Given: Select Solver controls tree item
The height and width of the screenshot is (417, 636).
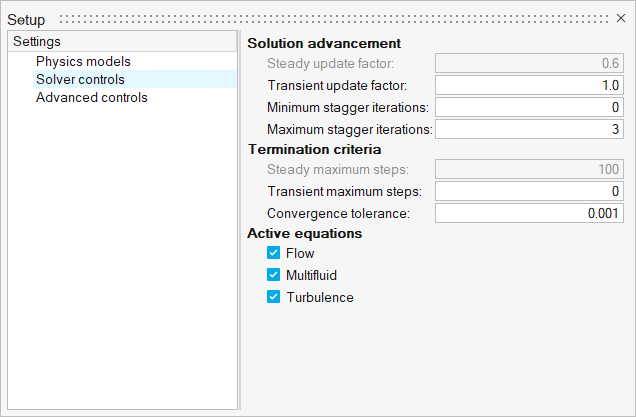Looking at the screenshot, I should tap(80, 79).
